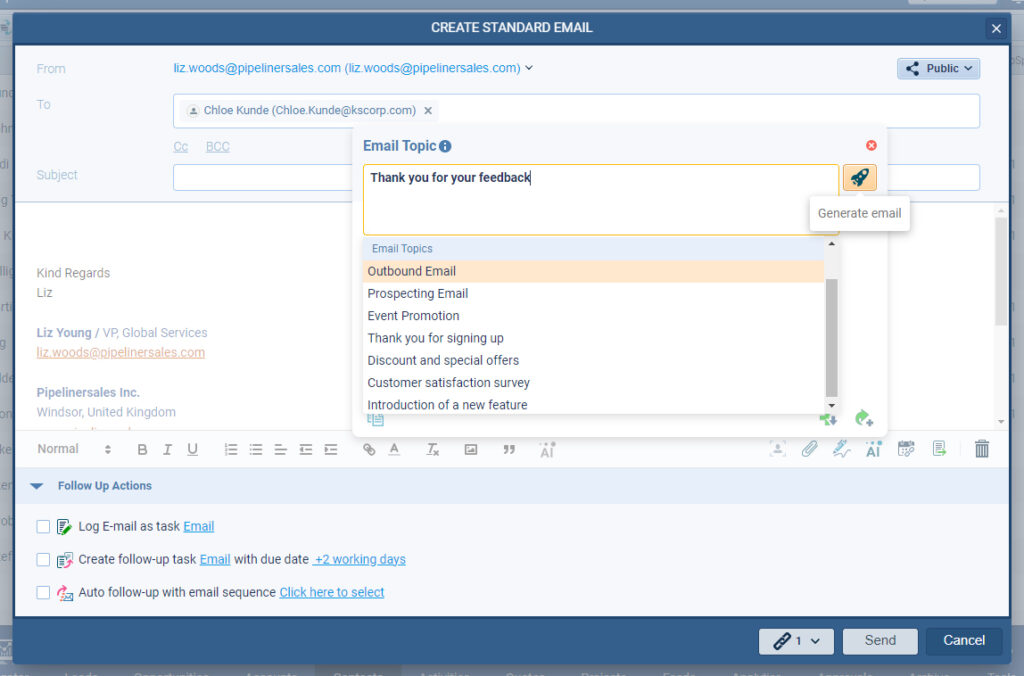
Task: Click the trash icon to discard email
Action: pos(981,449)
